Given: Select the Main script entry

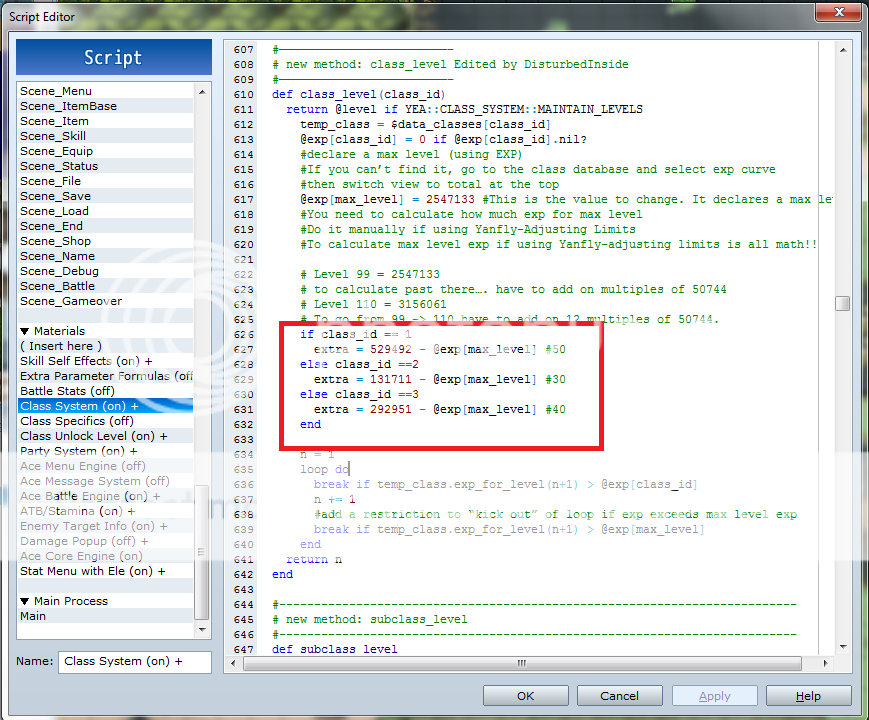Looking at the screenshot, I should [x=33, y=616].
